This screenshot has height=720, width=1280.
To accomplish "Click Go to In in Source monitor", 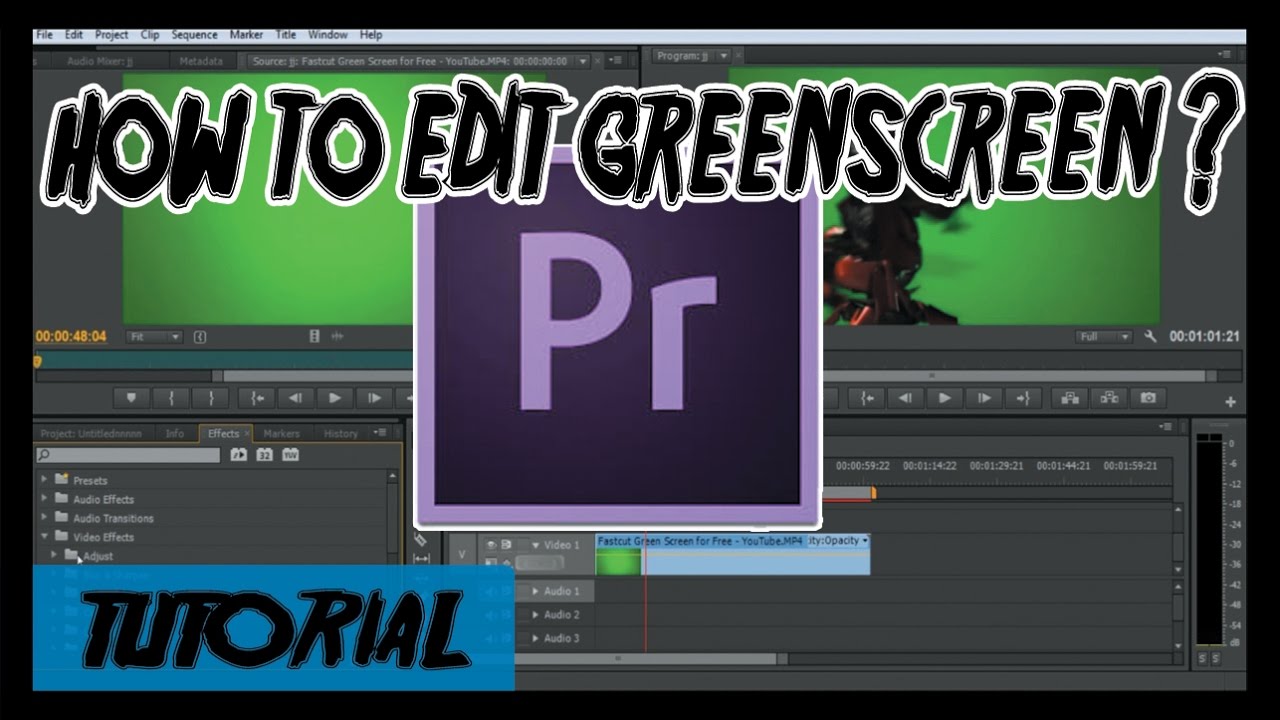I will pyautogui.click(x=257, y=398).
